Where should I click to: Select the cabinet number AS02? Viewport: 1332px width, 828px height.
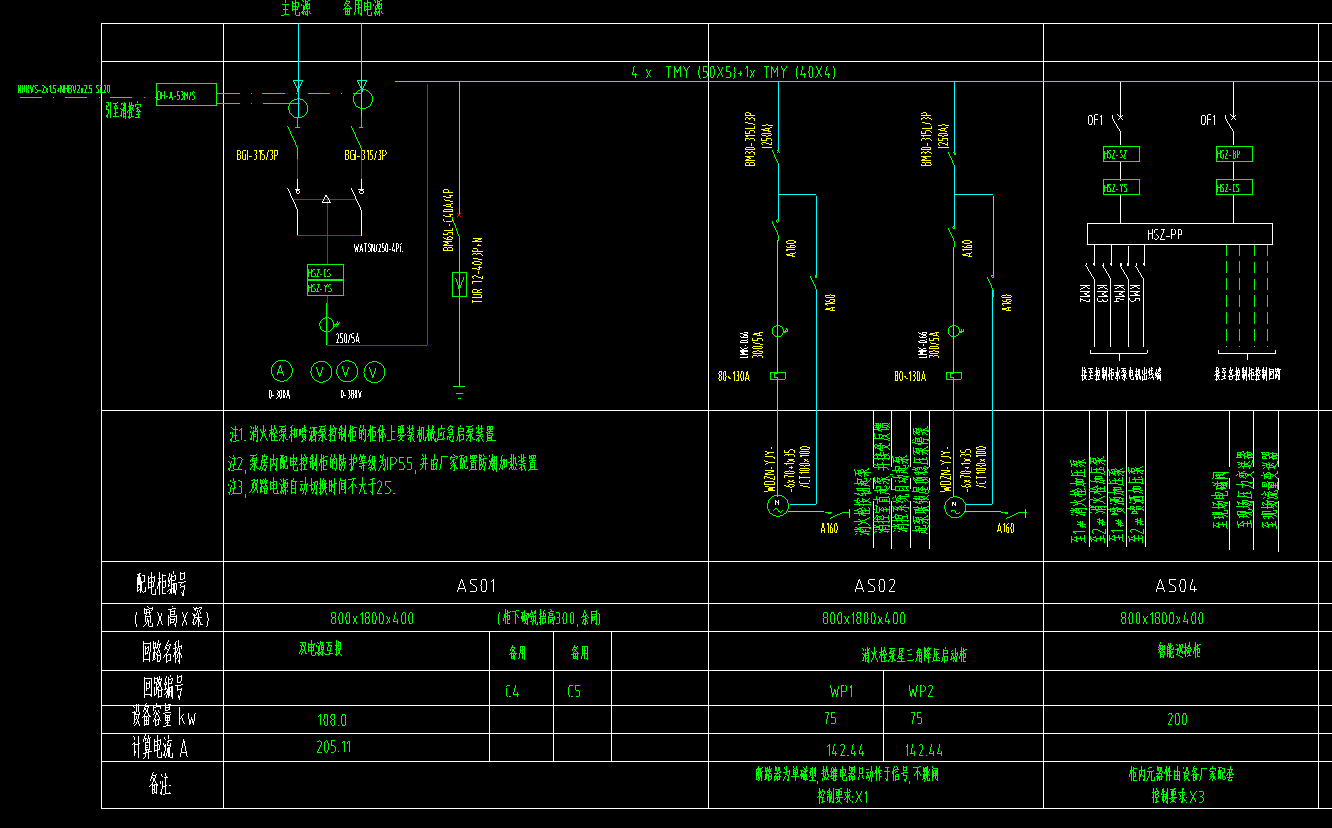(875, 586)
